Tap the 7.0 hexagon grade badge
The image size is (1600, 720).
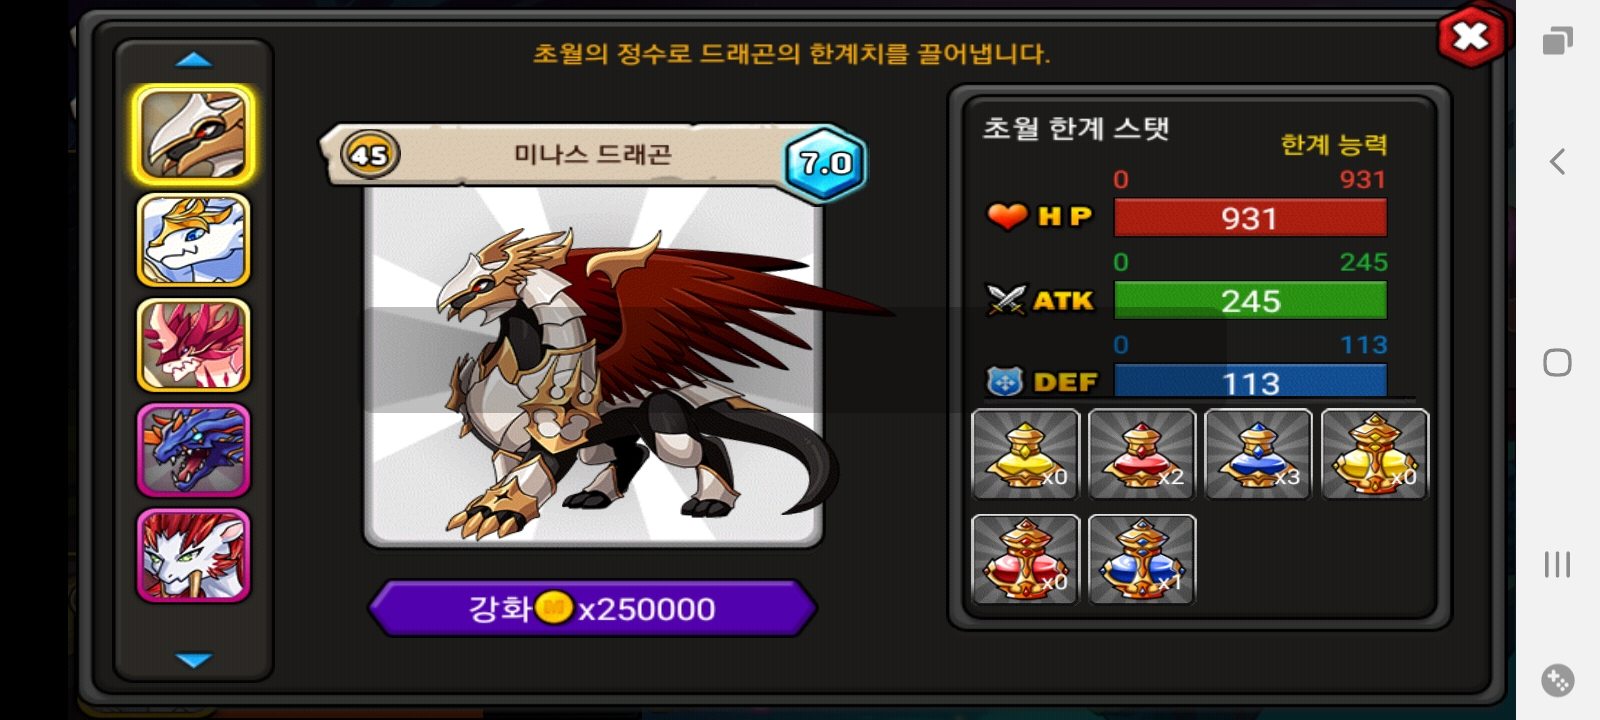pos(826,163)
